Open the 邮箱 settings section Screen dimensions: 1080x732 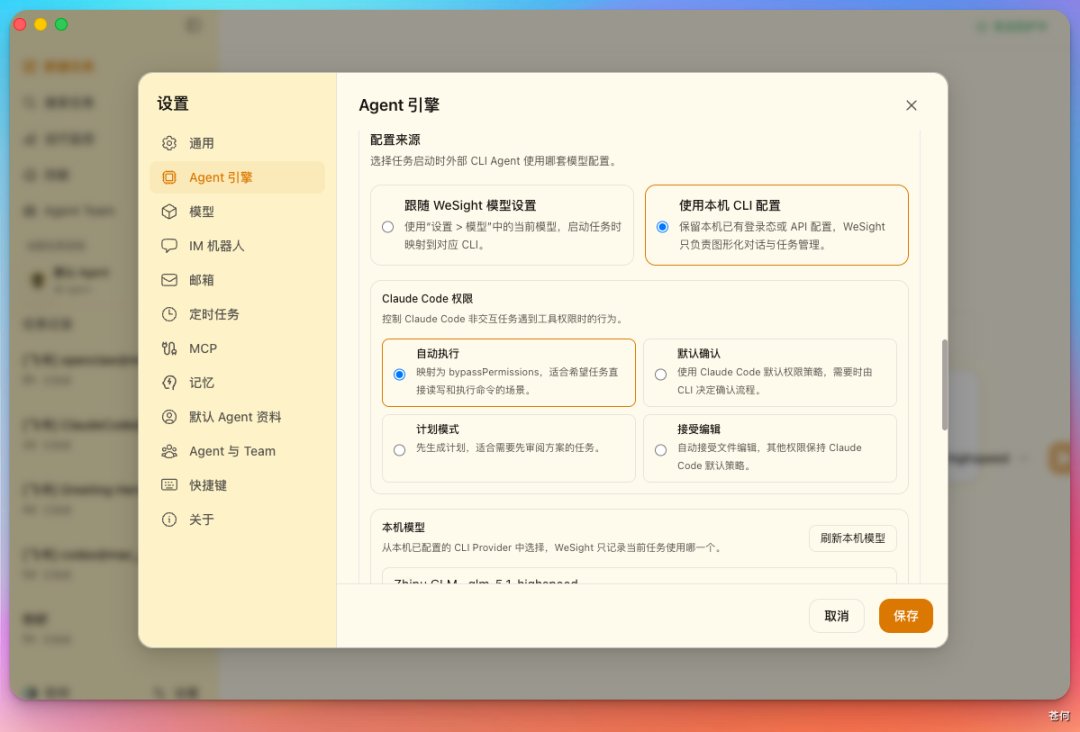(237, 280)
